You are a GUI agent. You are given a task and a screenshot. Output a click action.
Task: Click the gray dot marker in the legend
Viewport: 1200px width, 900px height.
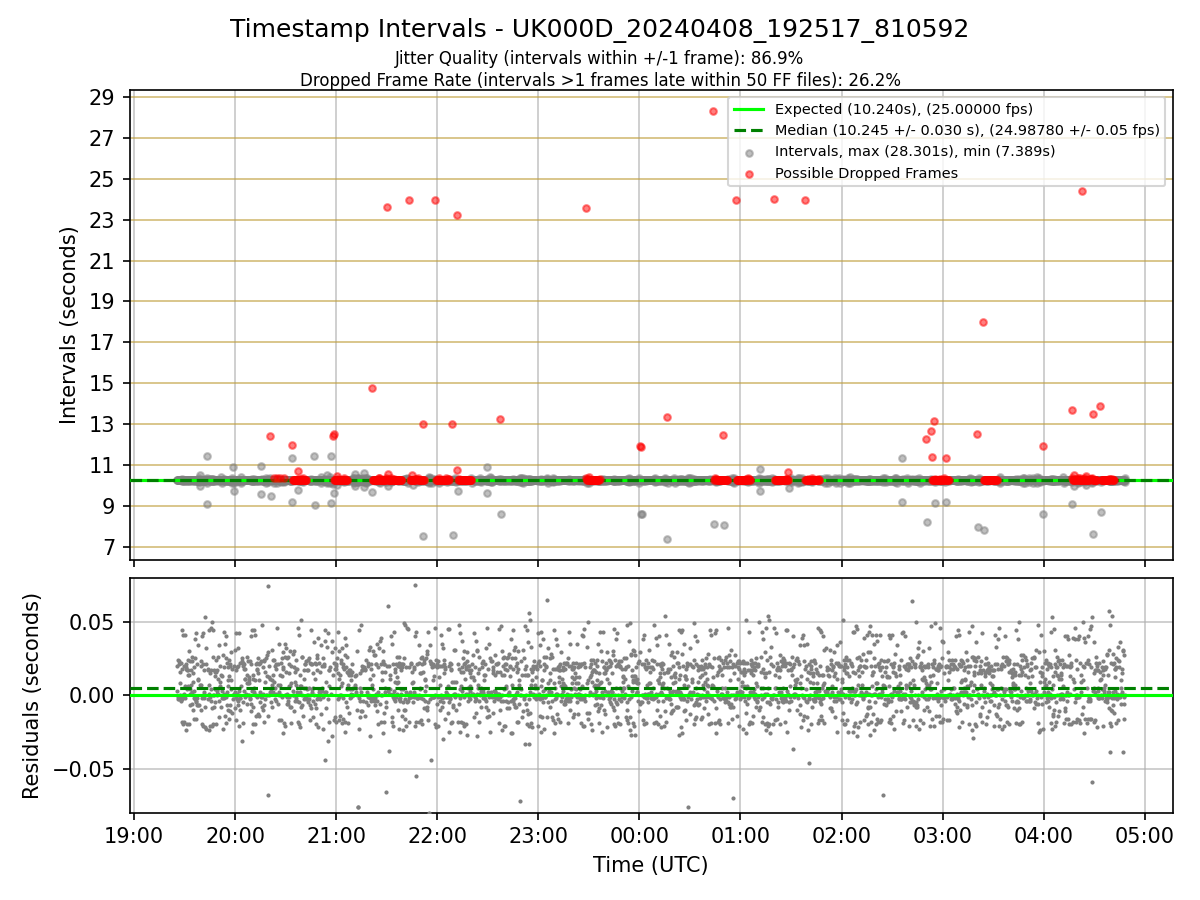tap(749, 152)
